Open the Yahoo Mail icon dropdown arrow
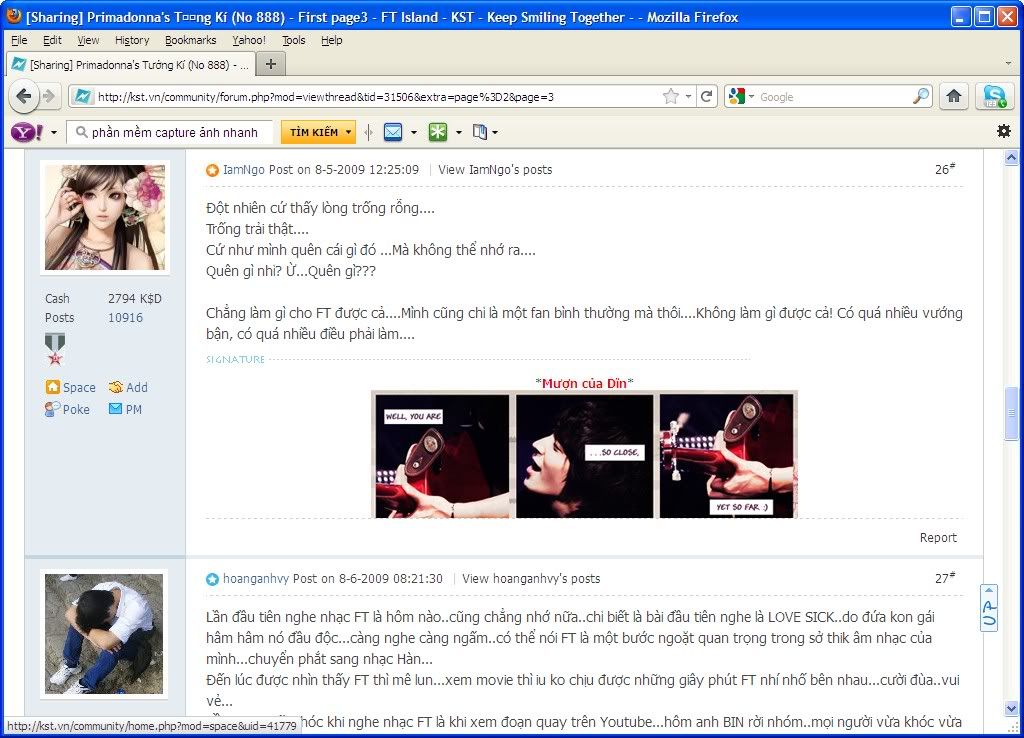 pyautogui.click(x=414, y=133)
